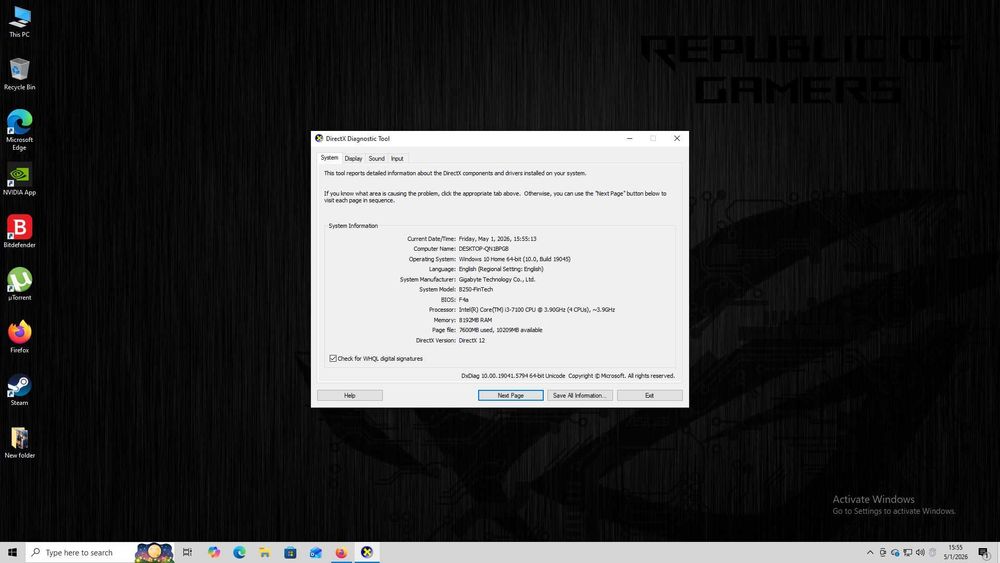Switch to the Sound tab
Image resolution: width=1000 pixels, height=563 pixels.
point(376,158)
